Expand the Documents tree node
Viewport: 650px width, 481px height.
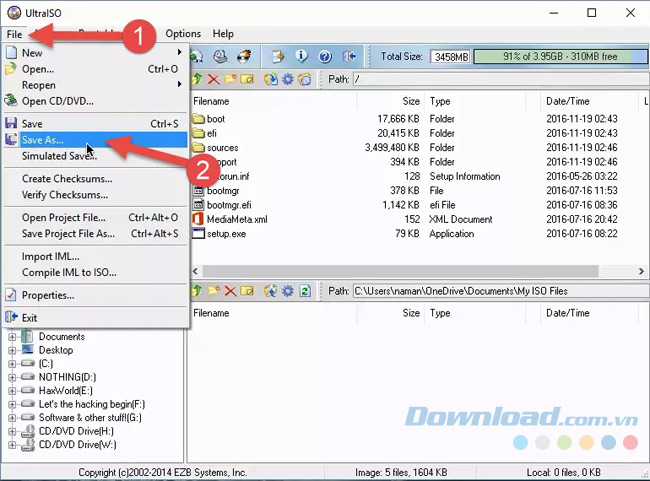tap(12, 337)
